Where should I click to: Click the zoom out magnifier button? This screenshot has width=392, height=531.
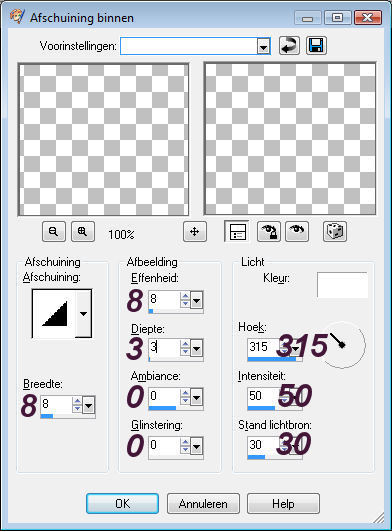(x=54, y=232)
